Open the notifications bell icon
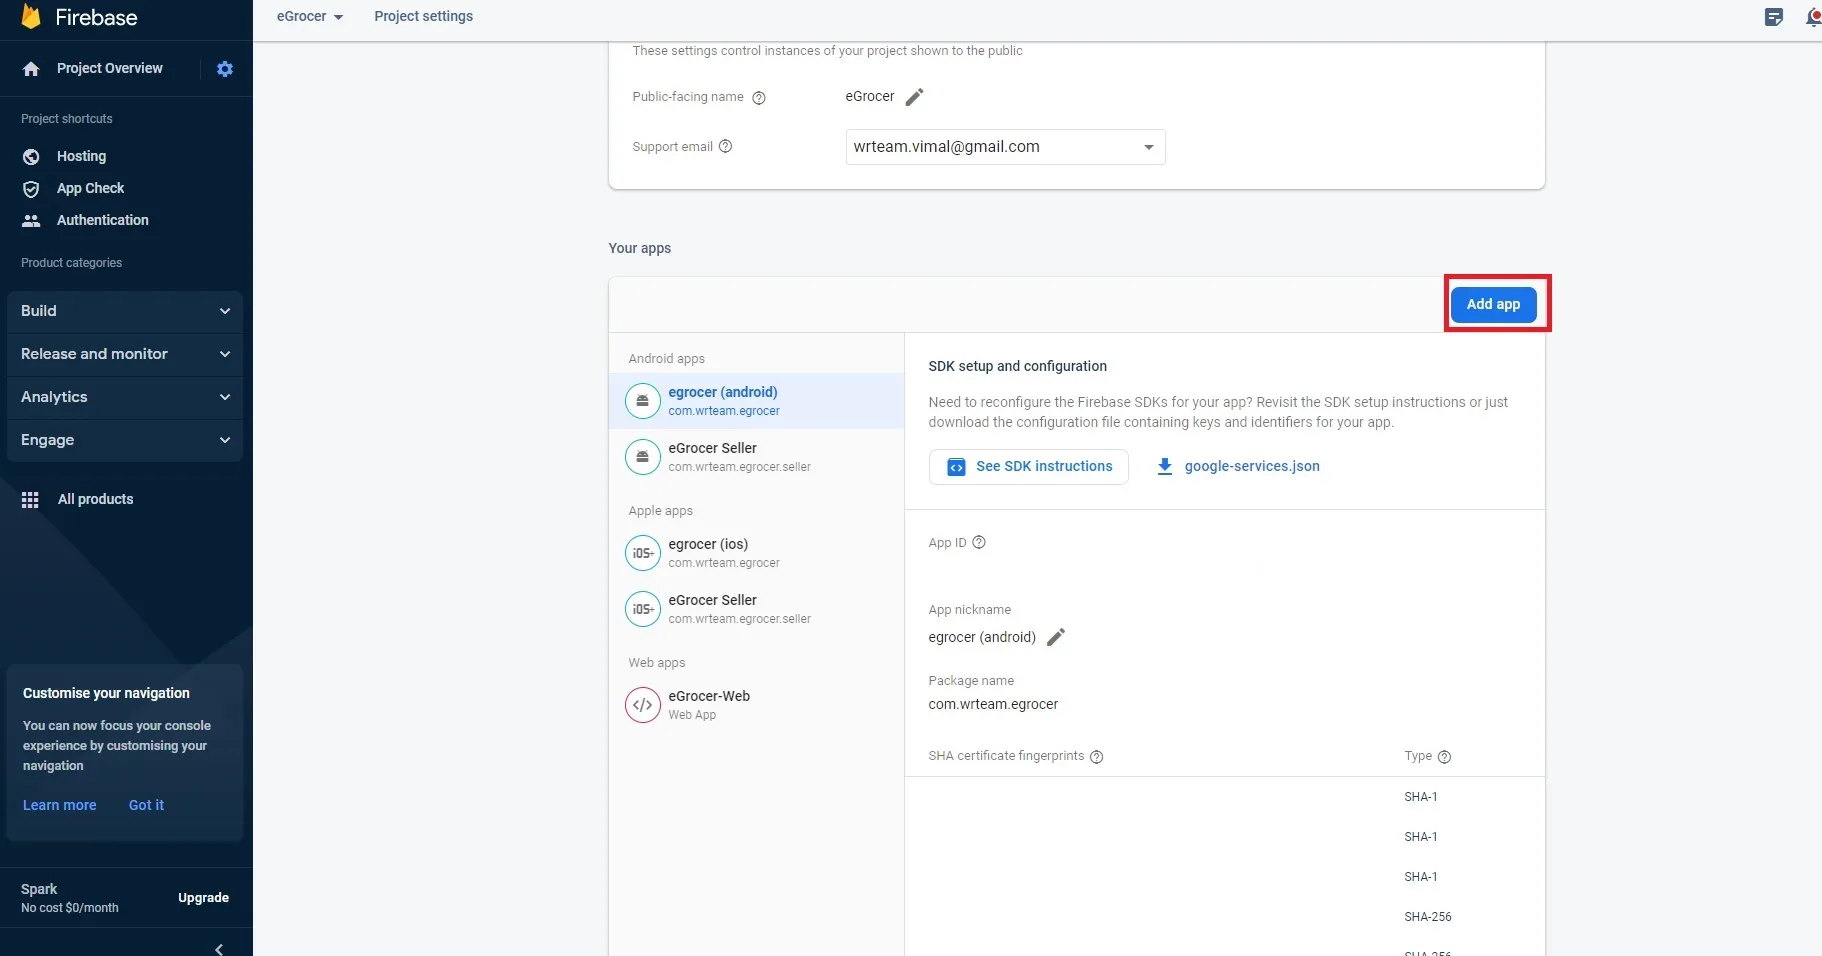Viewport: 1822px width, 956px height. click(x=1814, y=17)
